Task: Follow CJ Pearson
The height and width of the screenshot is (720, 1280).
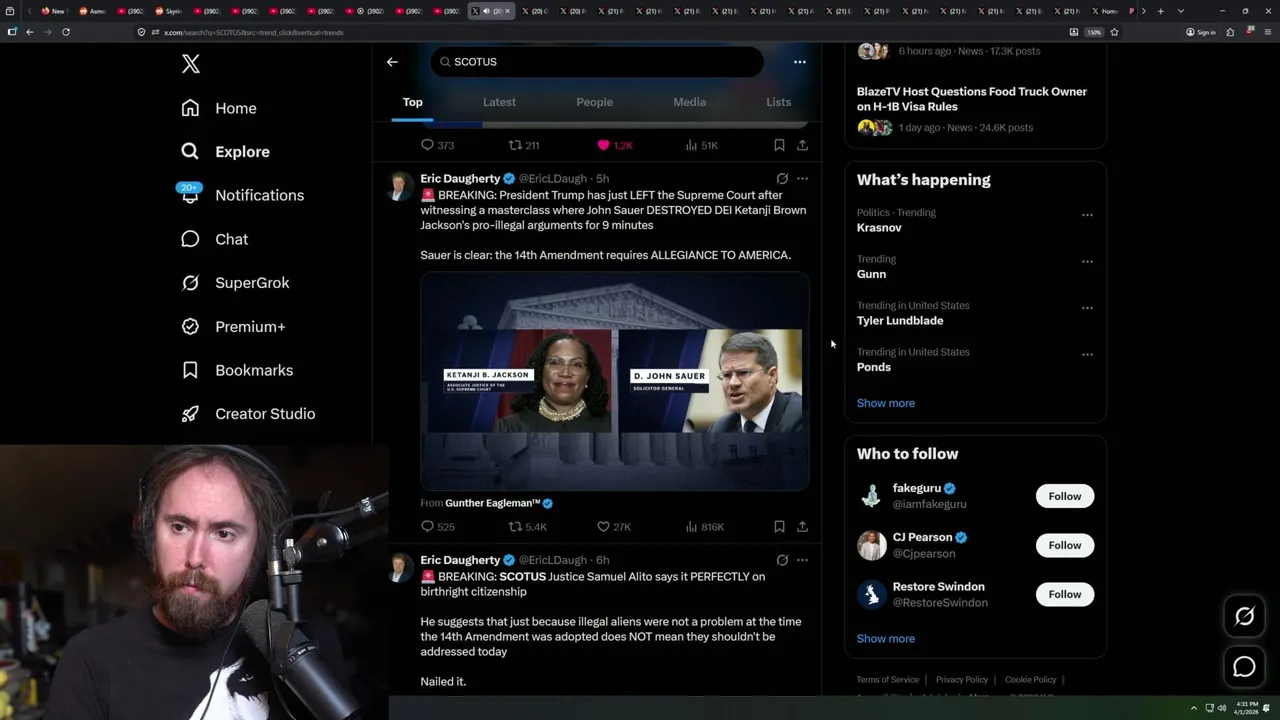Action: point(1064,545)
